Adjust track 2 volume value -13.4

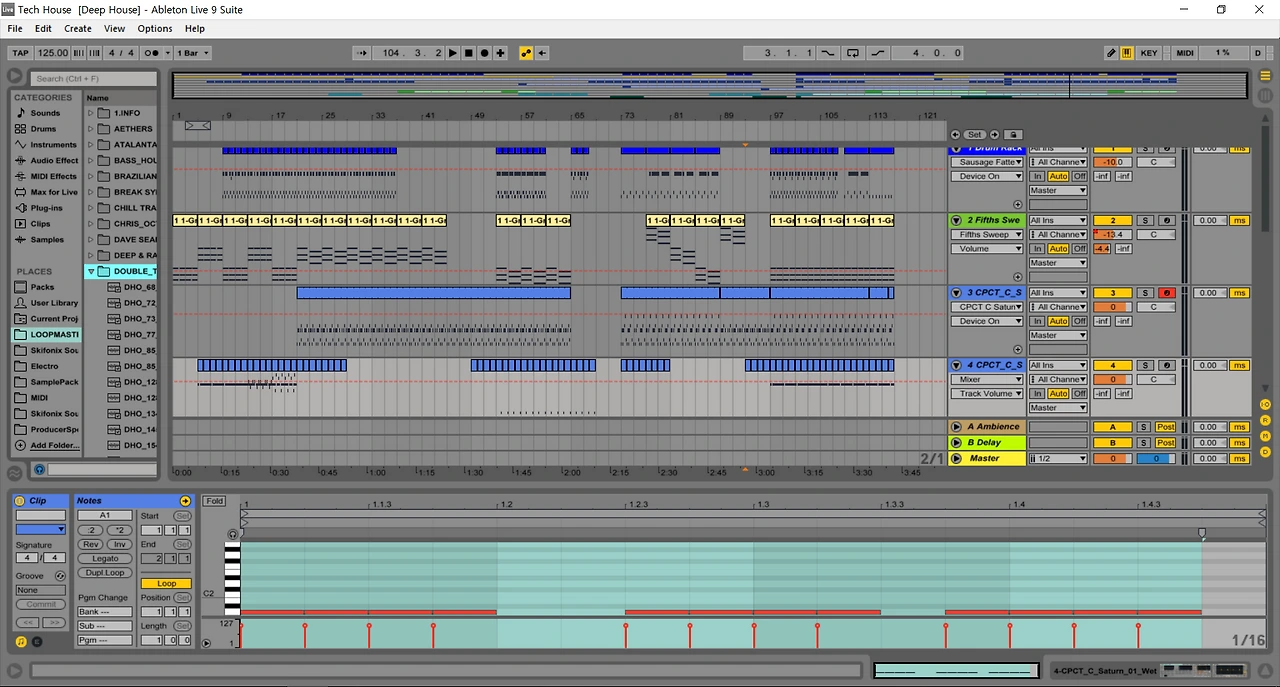(x=1112, y=235)
